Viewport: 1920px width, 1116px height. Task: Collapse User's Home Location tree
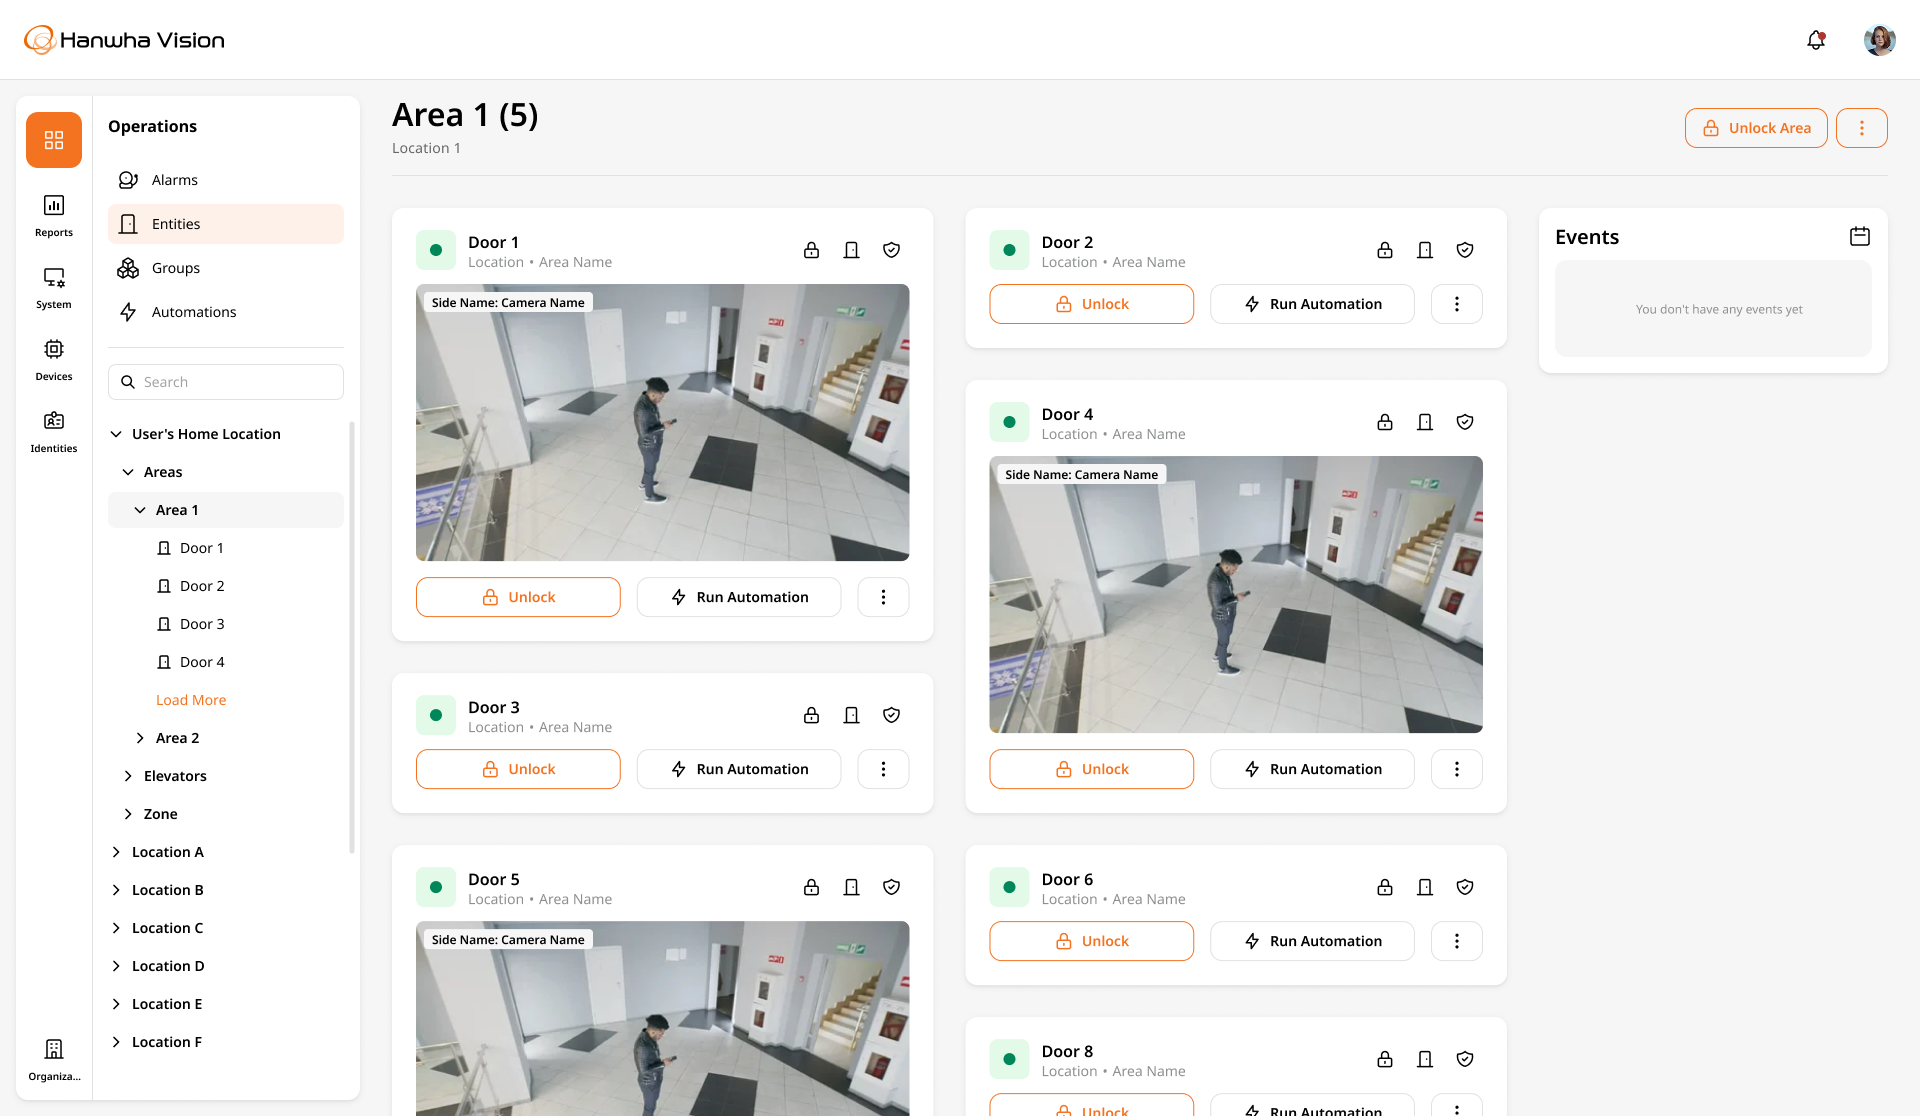coord(116,434)
